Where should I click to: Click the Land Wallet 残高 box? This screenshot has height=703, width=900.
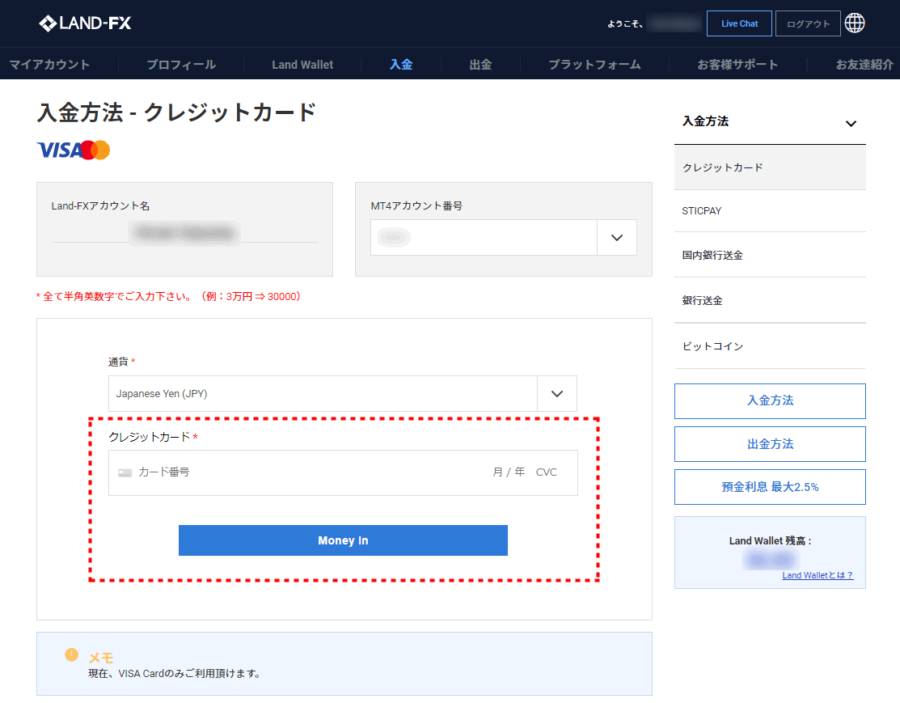click(x=770, y=553)
